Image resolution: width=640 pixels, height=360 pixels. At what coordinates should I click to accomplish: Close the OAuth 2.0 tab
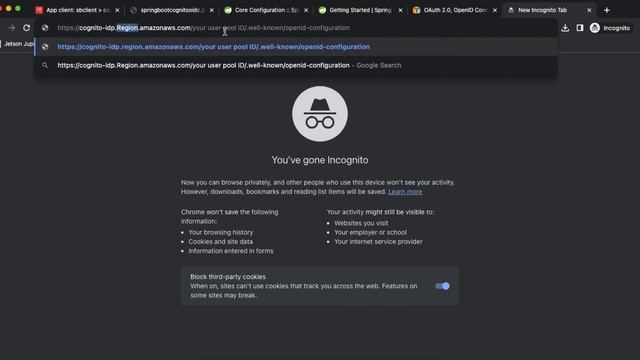pos(495,10)
